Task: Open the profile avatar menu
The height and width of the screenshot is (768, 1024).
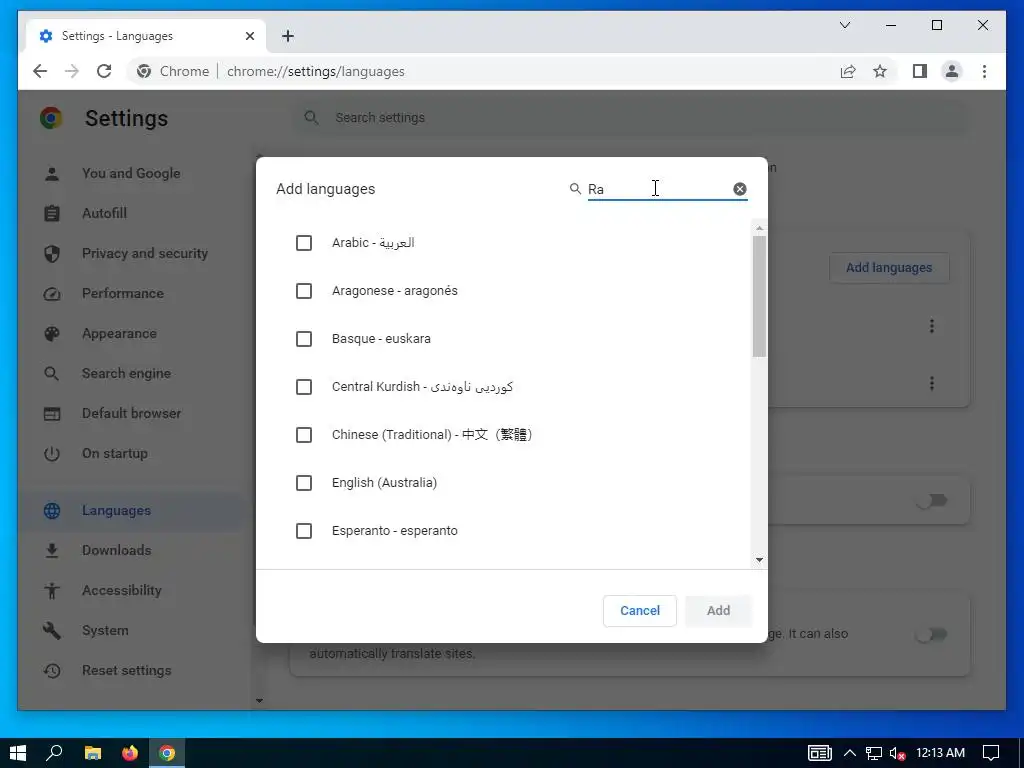Action: 952,71
